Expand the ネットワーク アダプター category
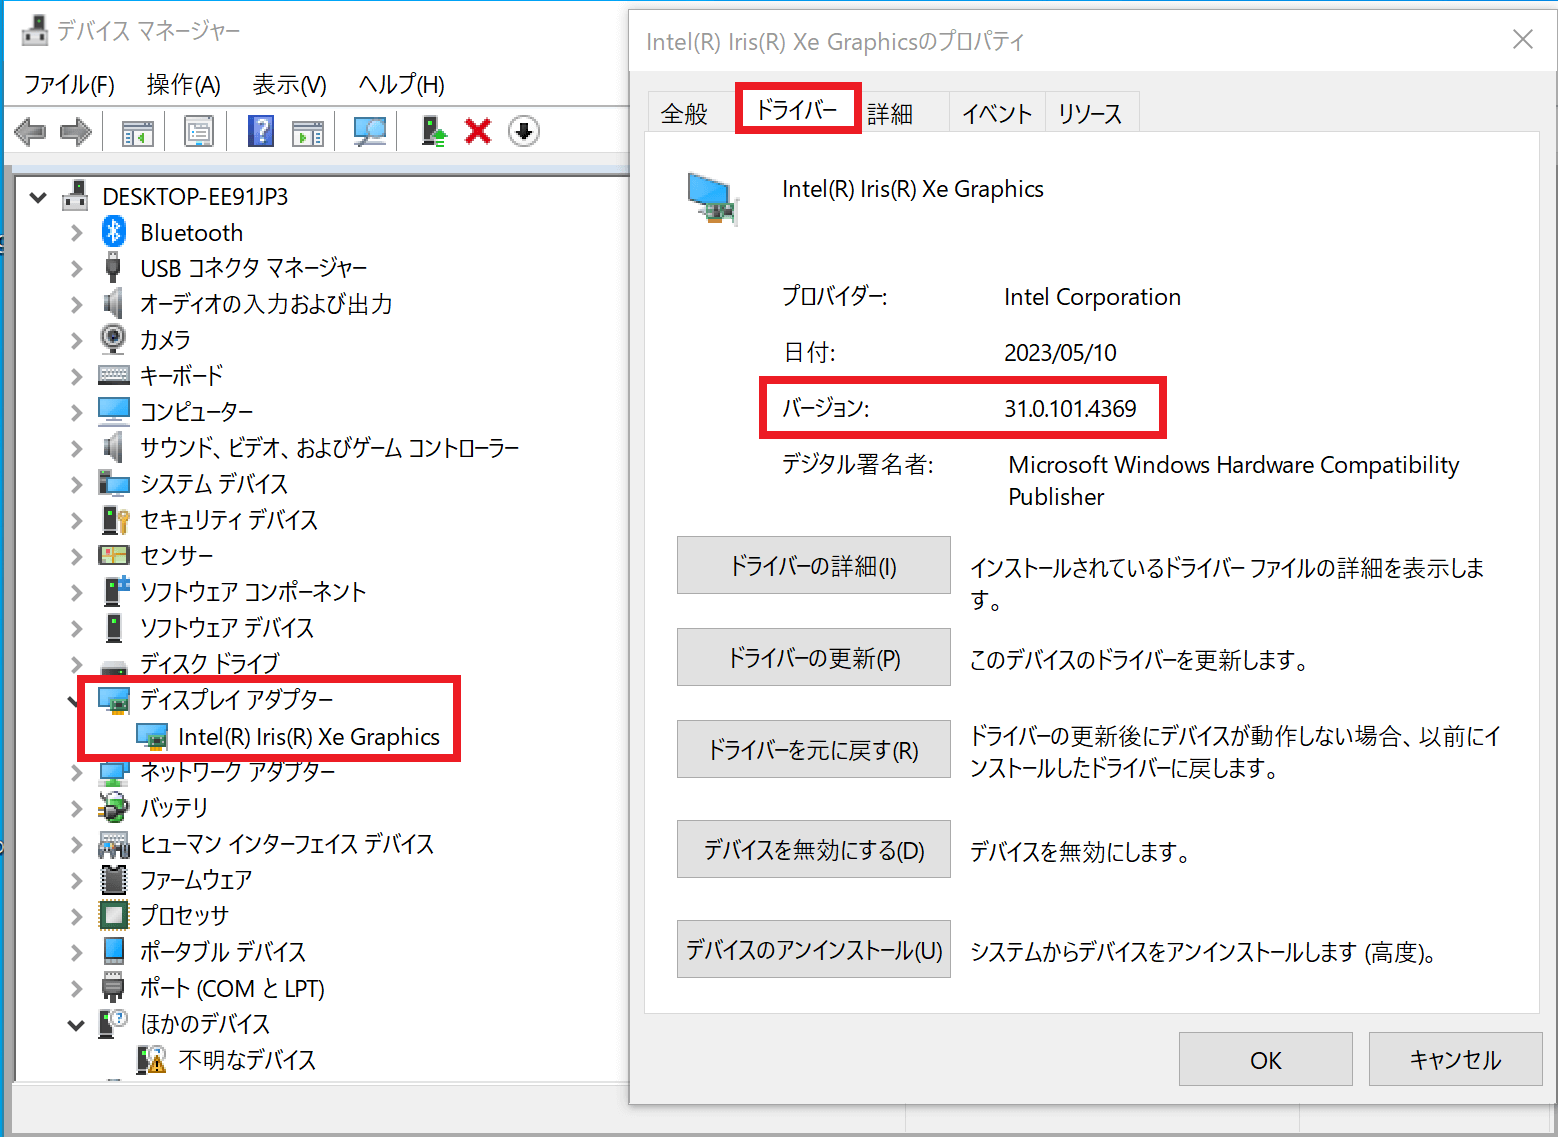The height and width of the screenshot is (1137, 1558). [76, 772]
